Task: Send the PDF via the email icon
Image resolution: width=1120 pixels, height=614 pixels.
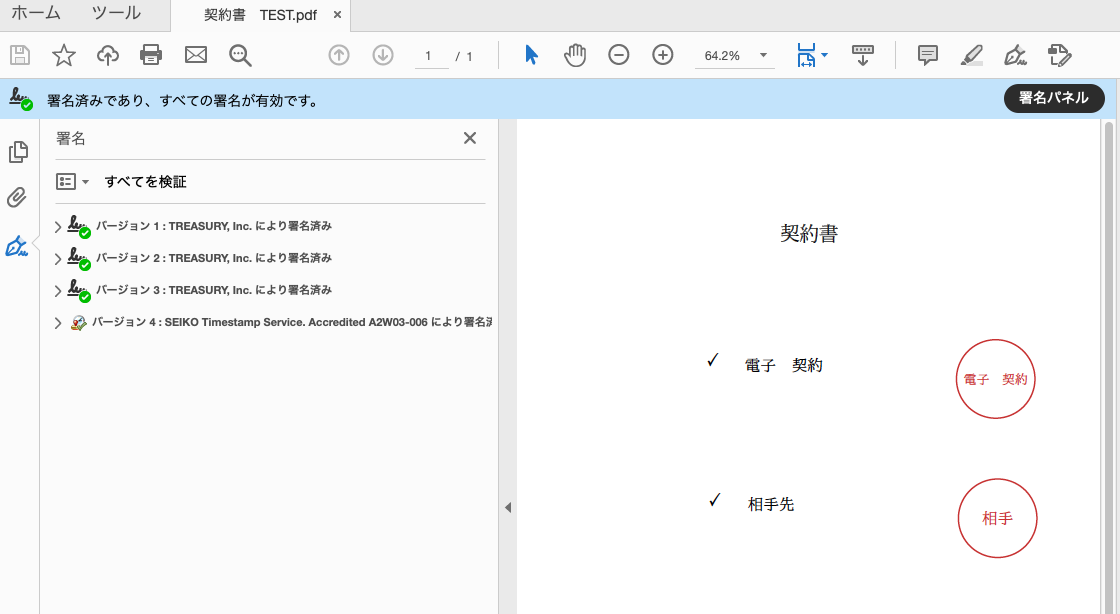Action: pyautogui.click(x=195, y=55)
